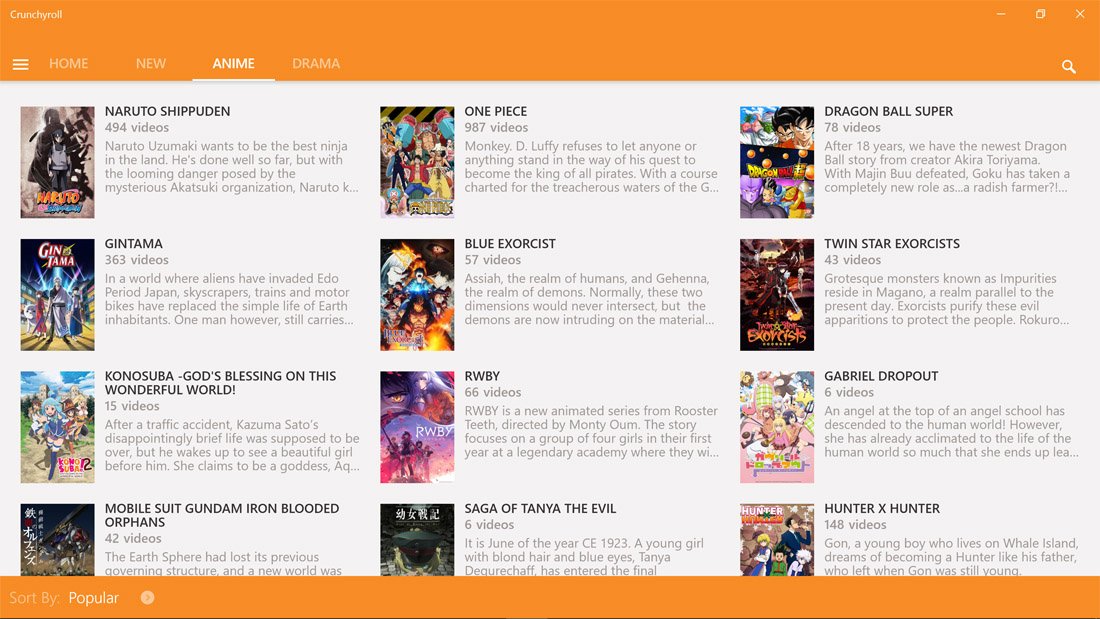Click the Kazuma Sato description text
This screenshot has height=619, width=1100.
232,445
